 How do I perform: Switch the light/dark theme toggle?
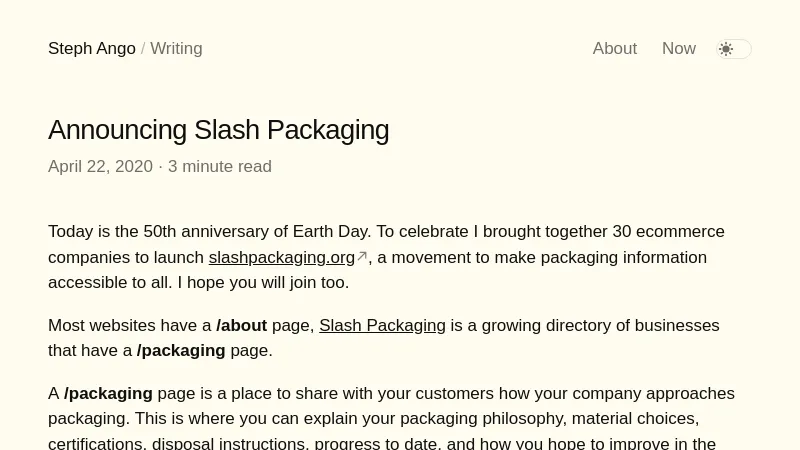pos(735,49)
